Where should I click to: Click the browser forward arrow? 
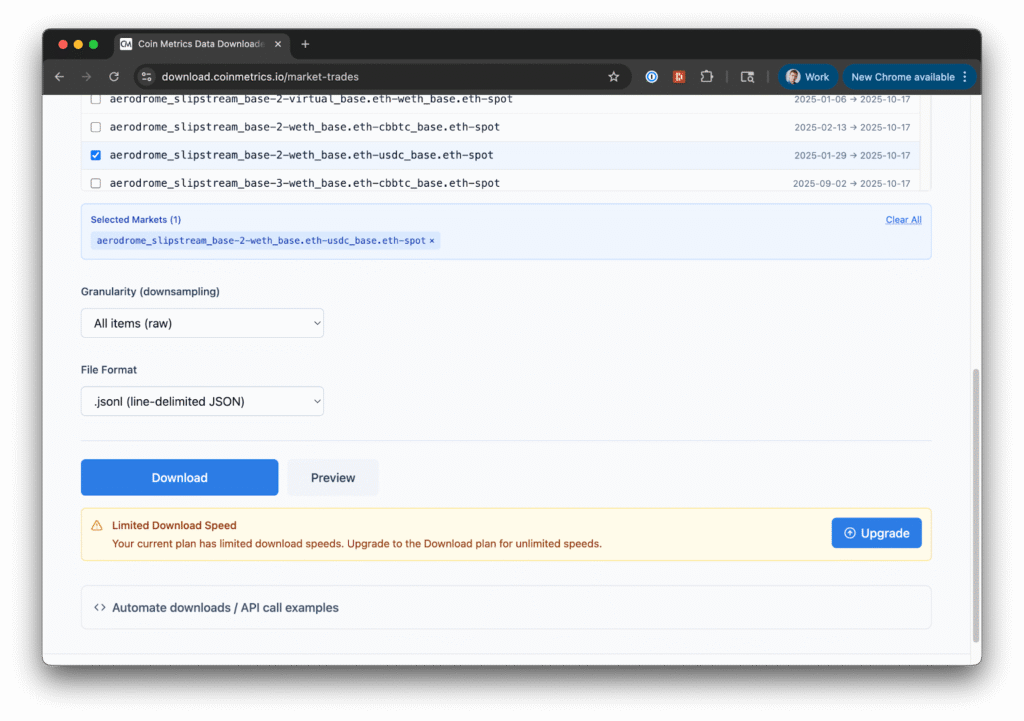[87, 77]
